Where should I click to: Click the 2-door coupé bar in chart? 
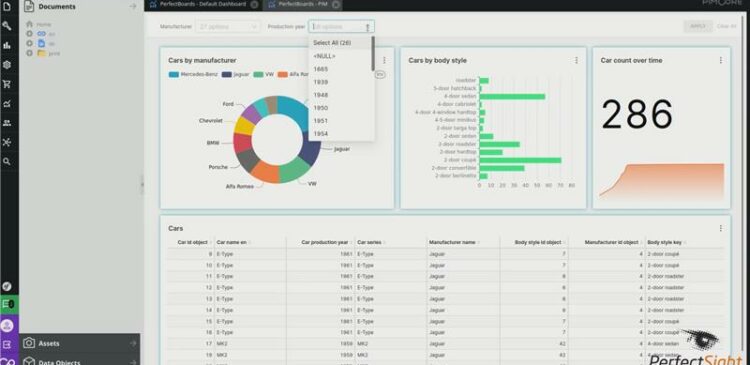(520, 160)
